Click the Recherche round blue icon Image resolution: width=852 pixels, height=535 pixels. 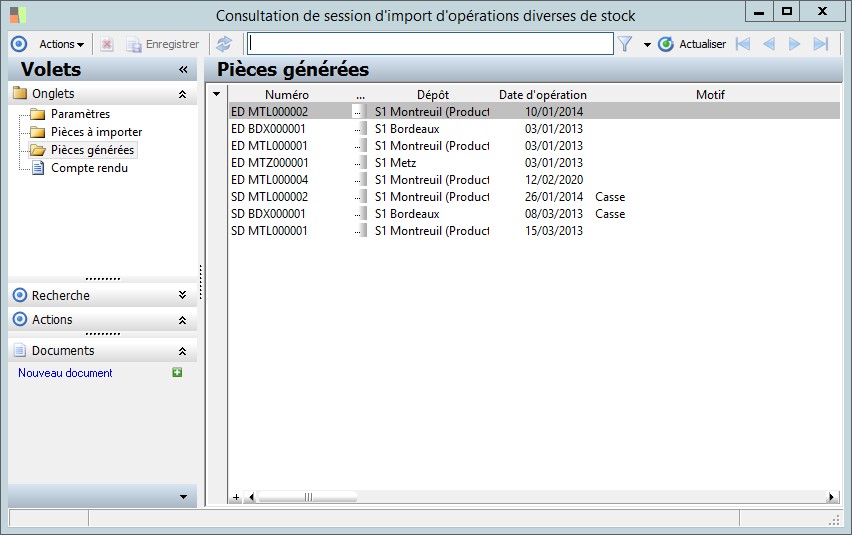click(20, 295)
